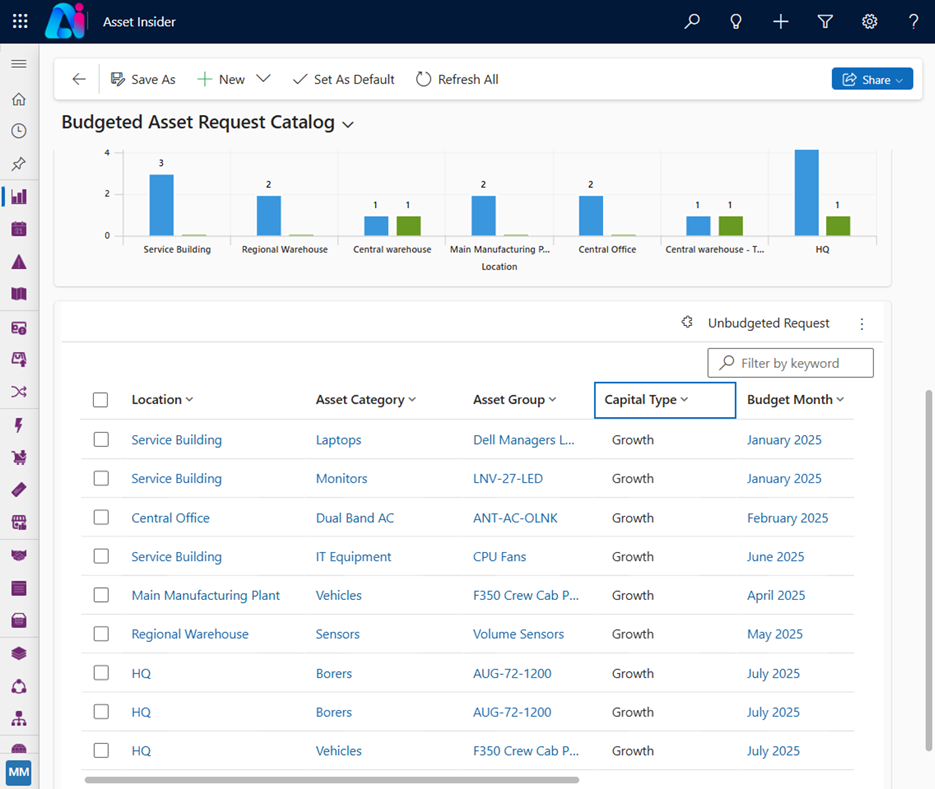Click the icon beside Unbudgeted Request

click(x=687, y=323)
